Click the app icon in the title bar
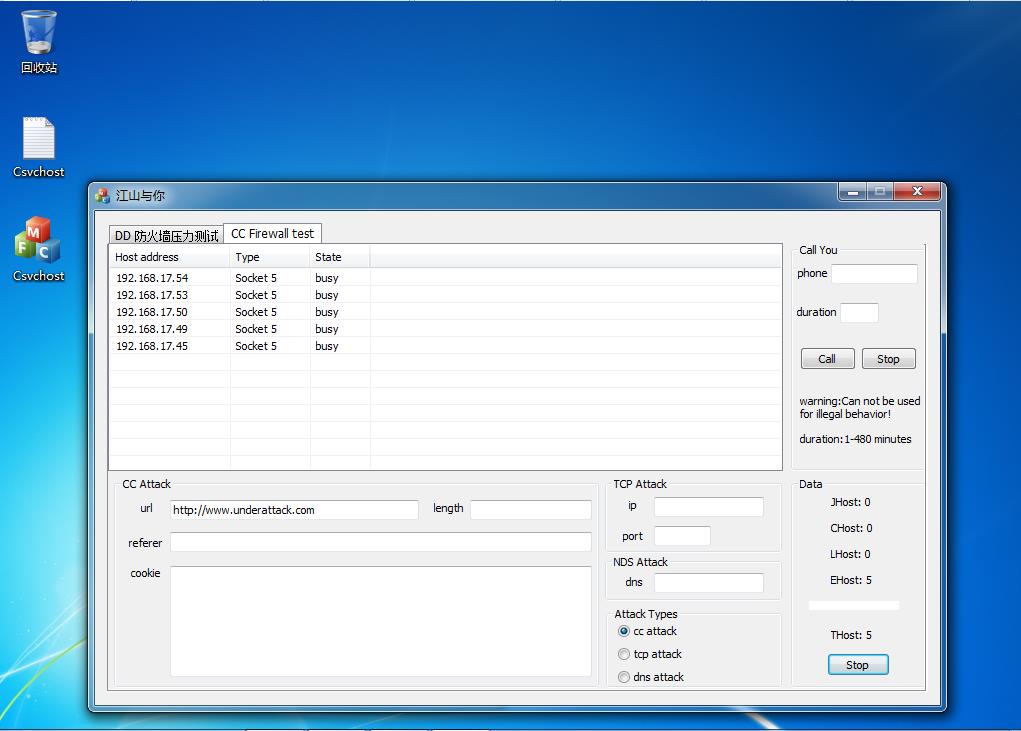Viewport: 1021px width, 731px height. click(x=102, y=196)
